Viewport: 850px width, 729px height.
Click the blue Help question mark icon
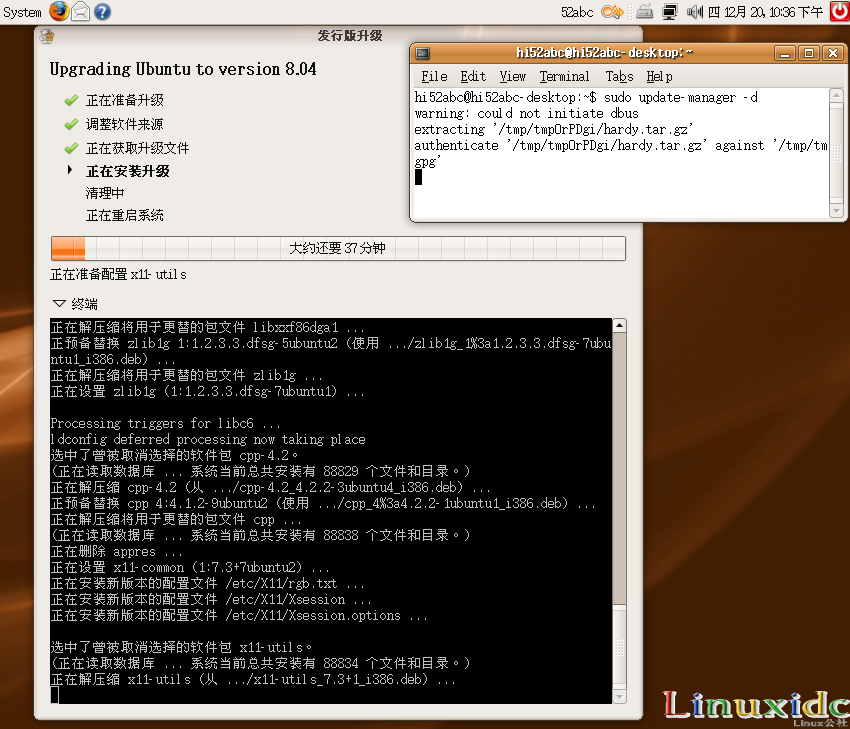[x=100, y=11]
